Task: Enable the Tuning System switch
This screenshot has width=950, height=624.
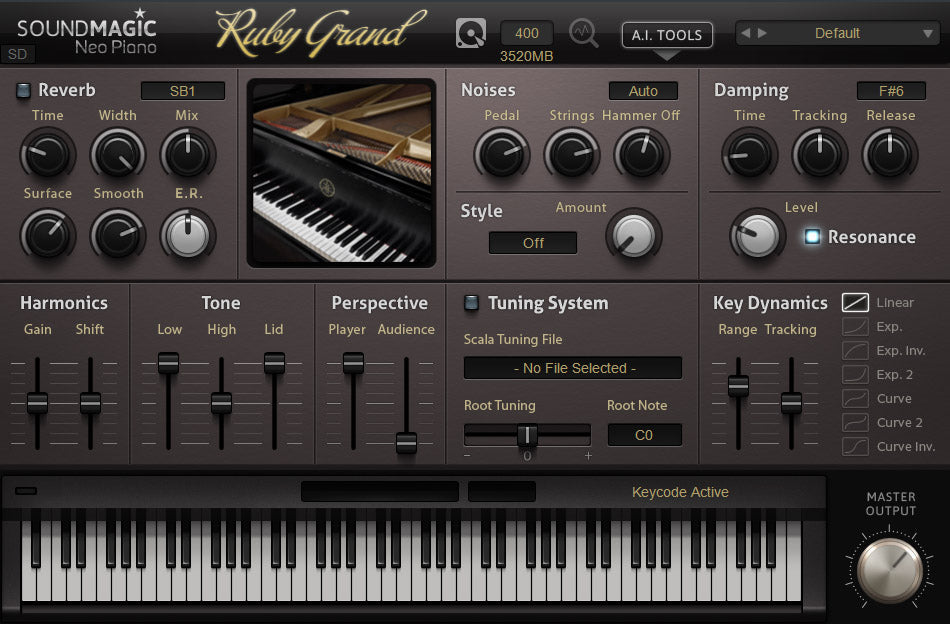Action: pyautogui.click(x=471, y=303)
